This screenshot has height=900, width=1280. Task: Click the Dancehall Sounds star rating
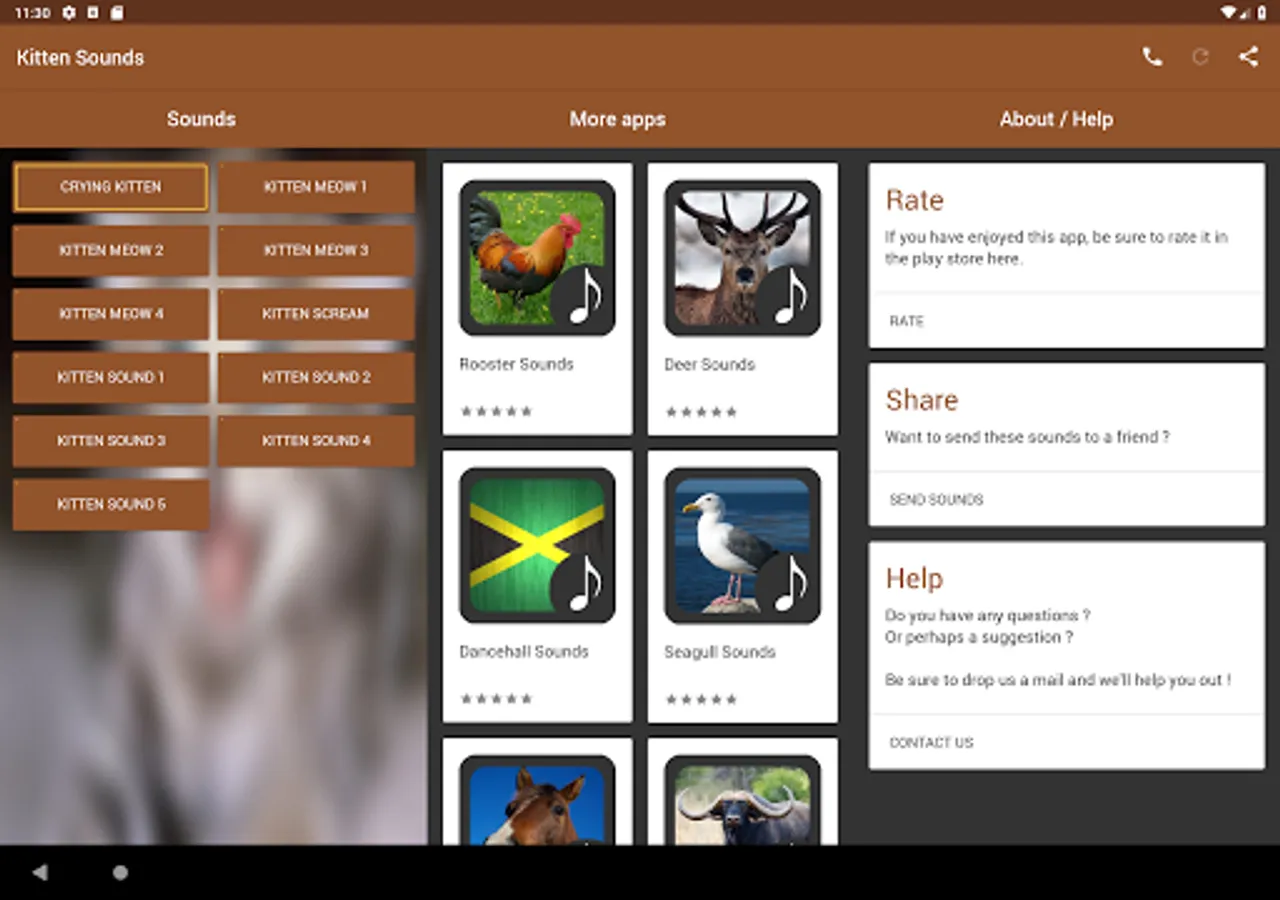(497, 699)
